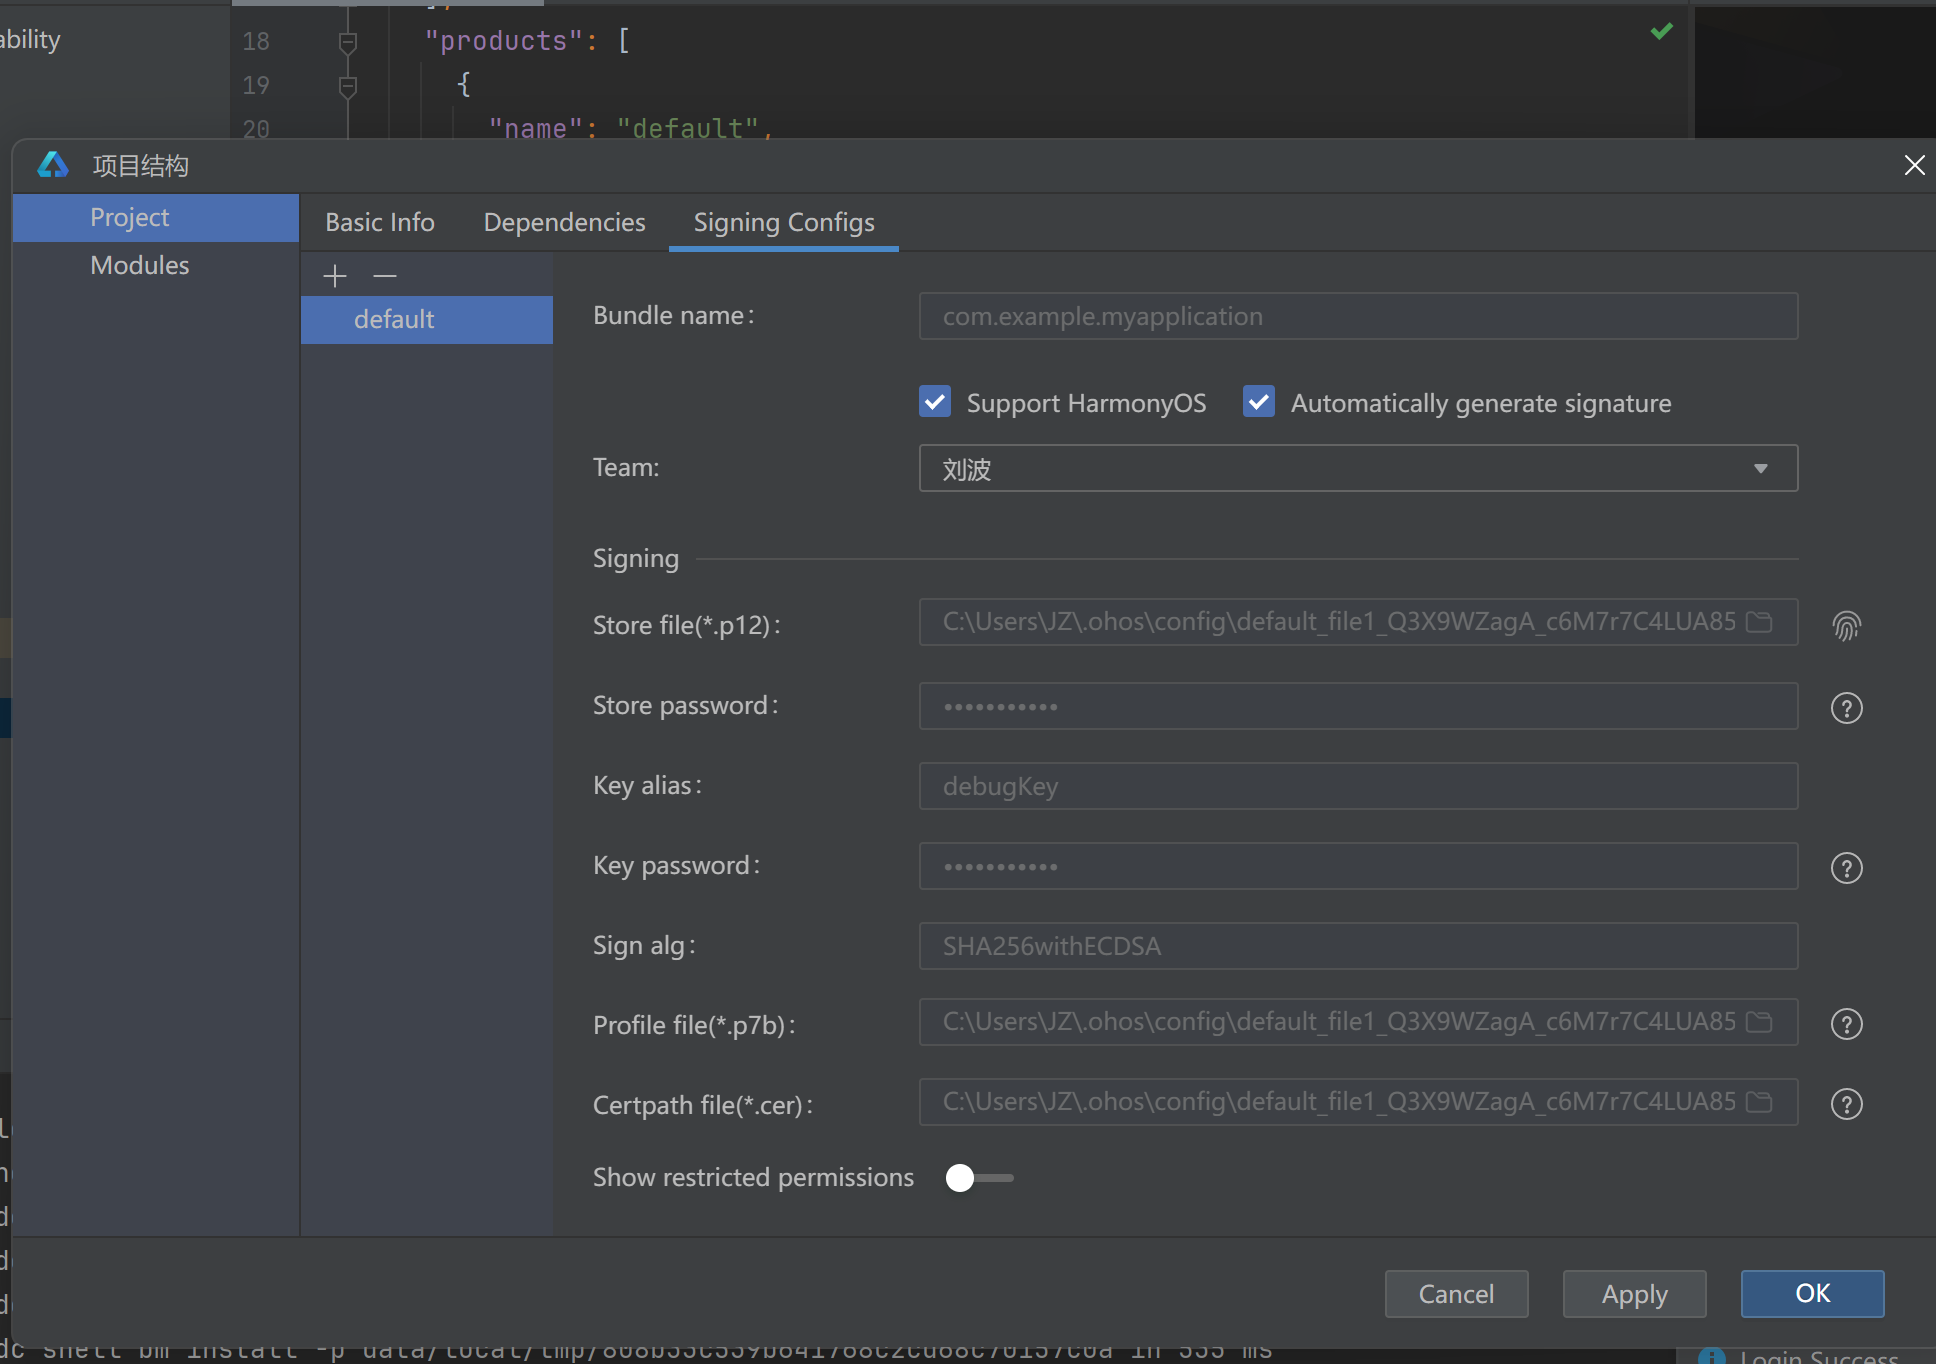Add a new signing config with plus icon
Screen dimensions: 1936x1364
335,276
